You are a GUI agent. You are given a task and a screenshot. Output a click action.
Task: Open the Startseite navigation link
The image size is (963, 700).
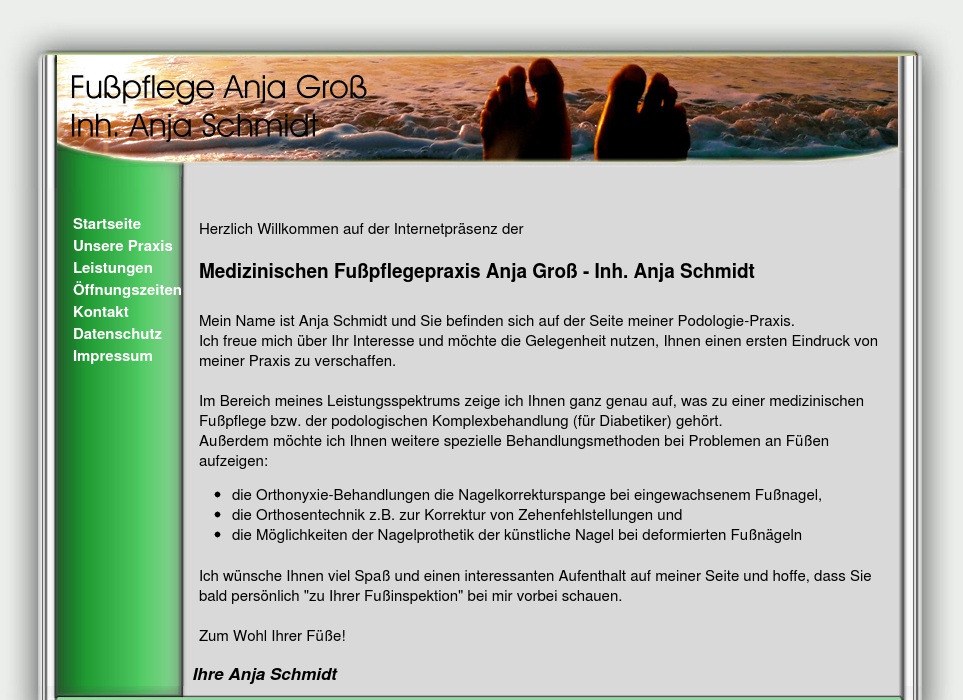(106, 223)
